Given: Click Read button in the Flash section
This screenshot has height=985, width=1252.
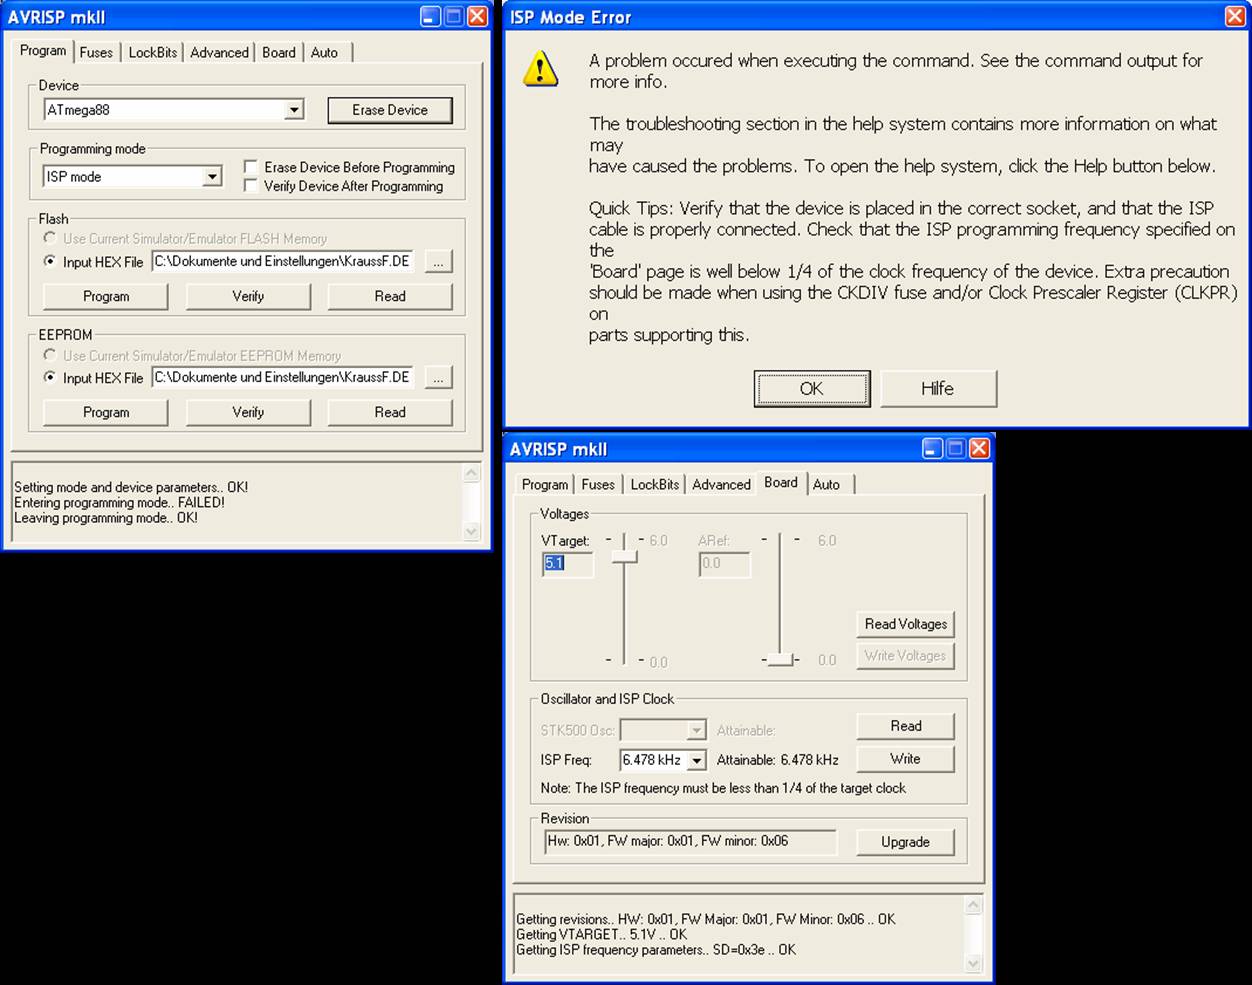Looking at the screenshot, I should click(390, 296).
